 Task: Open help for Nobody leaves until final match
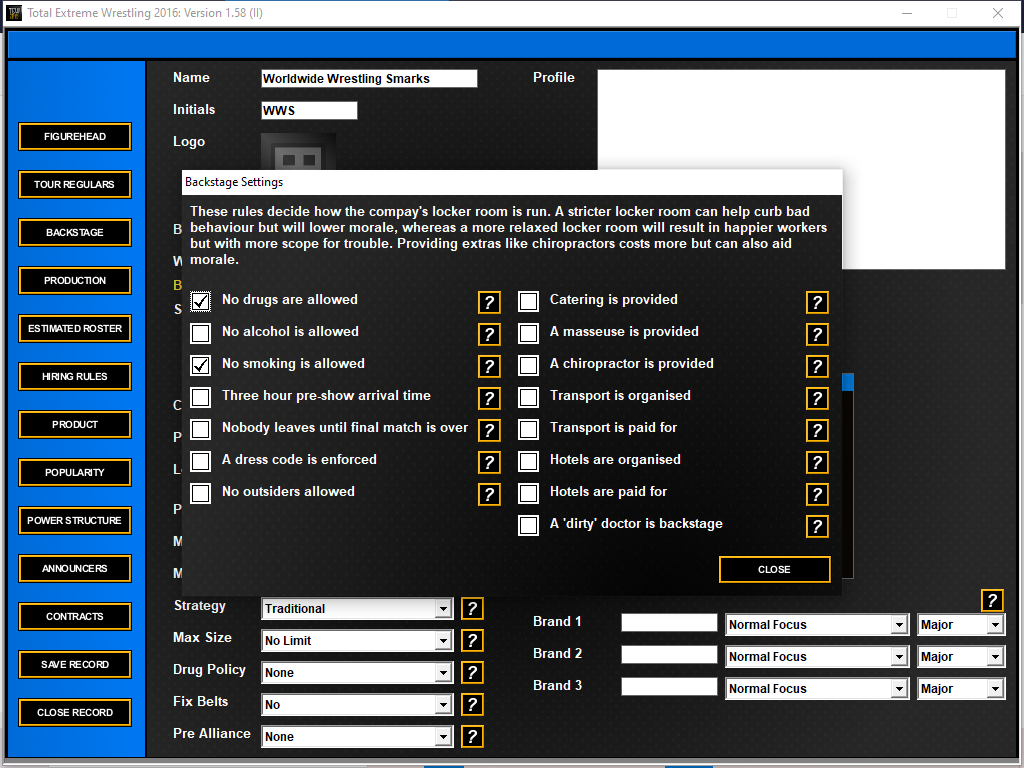[489, 430]
